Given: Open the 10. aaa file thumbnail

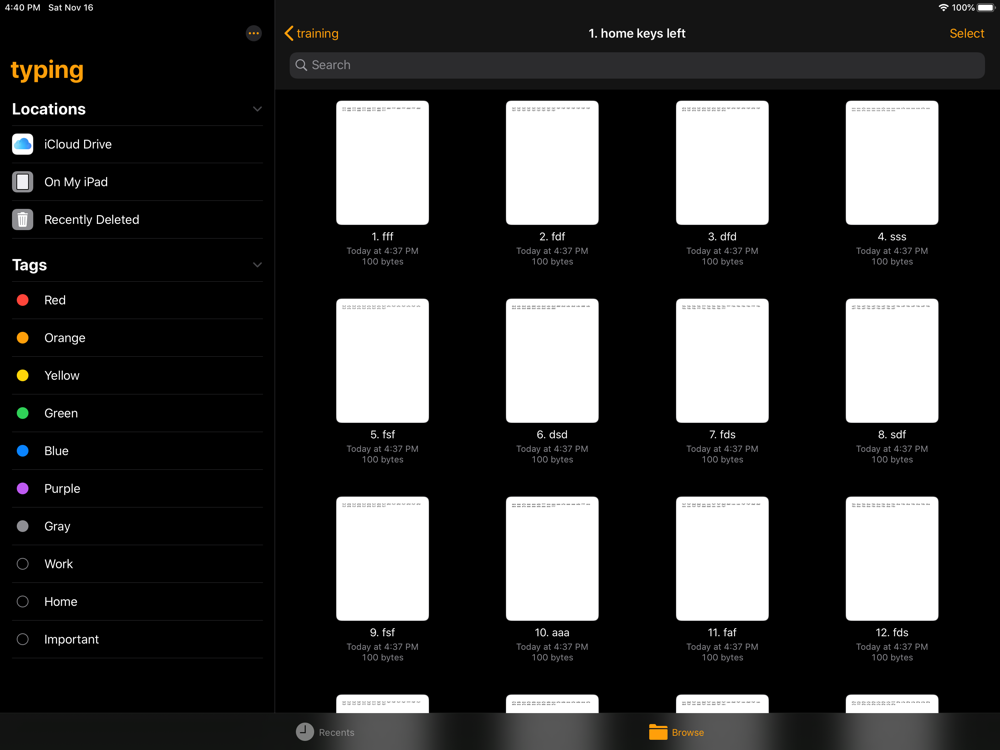Looking at the screenshot, I should point(552,558).
